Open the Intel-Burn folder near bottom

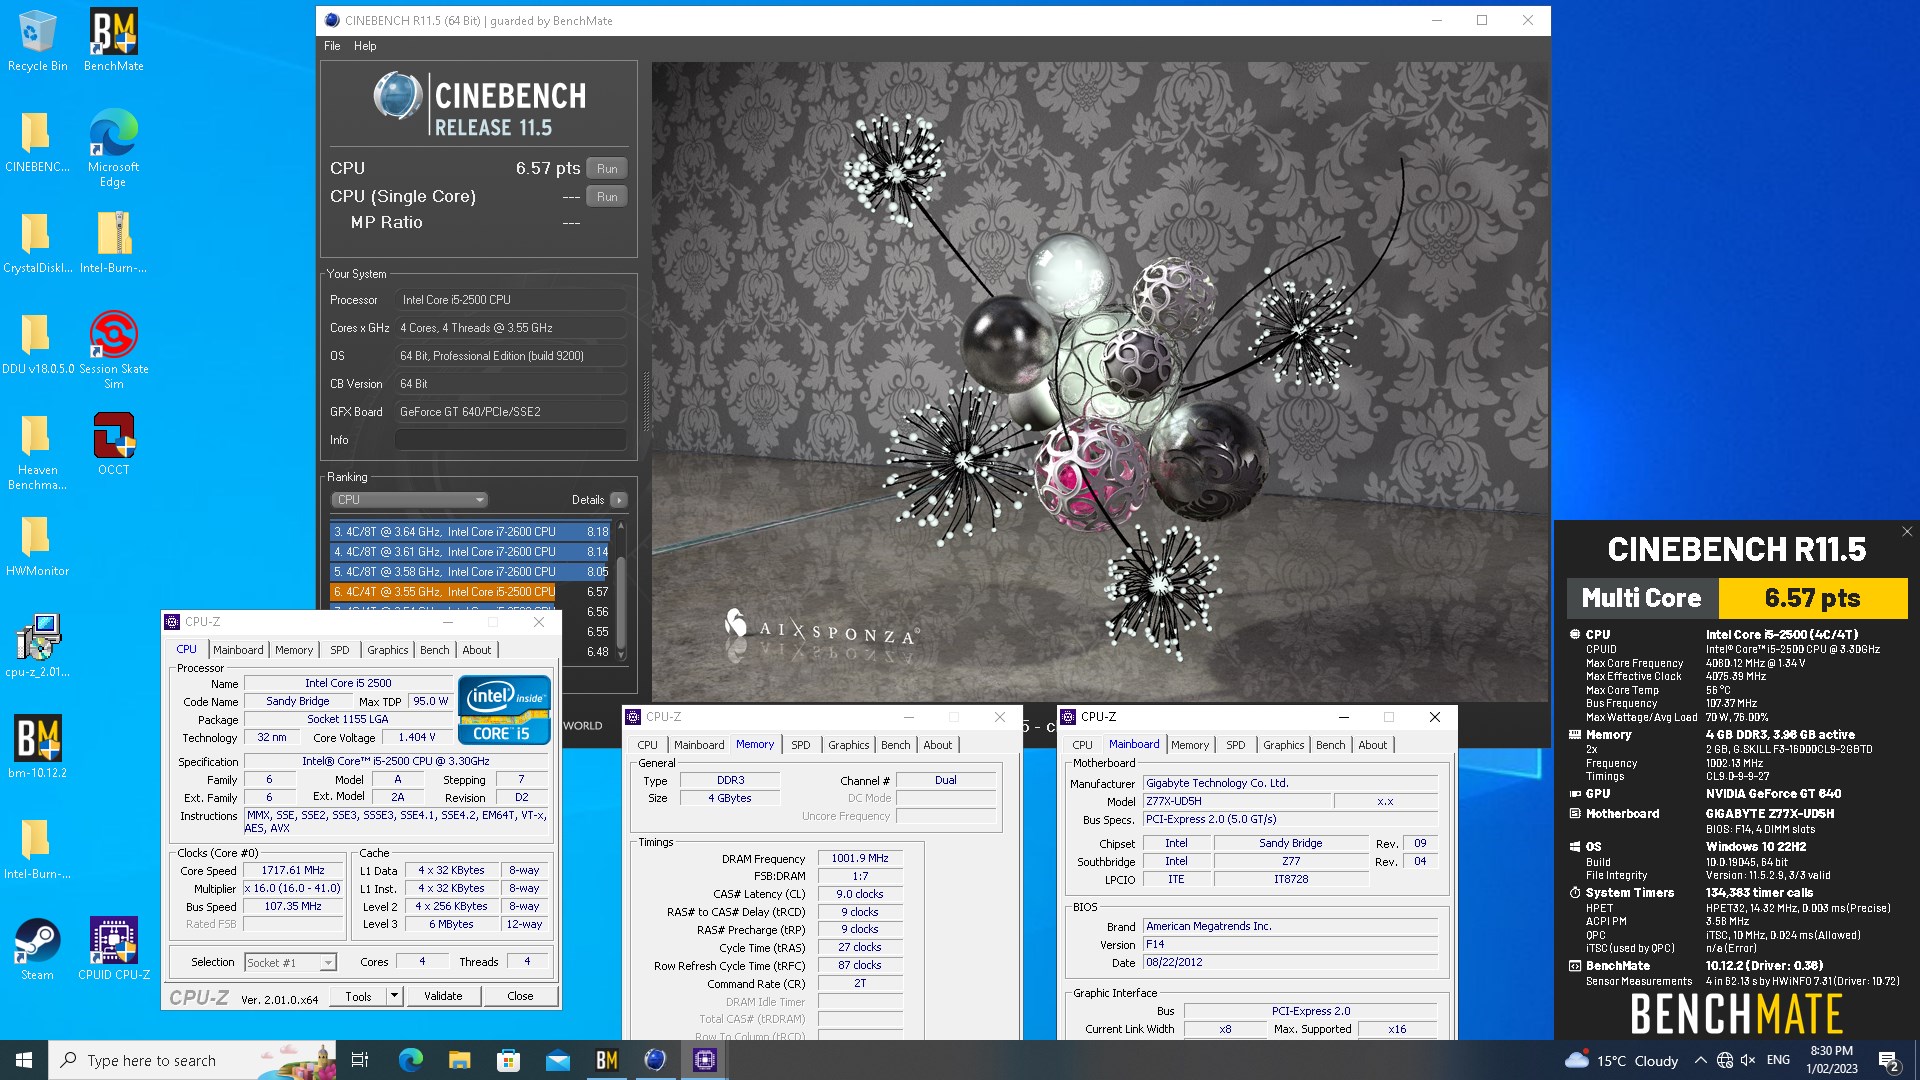[x=37, y=849]
